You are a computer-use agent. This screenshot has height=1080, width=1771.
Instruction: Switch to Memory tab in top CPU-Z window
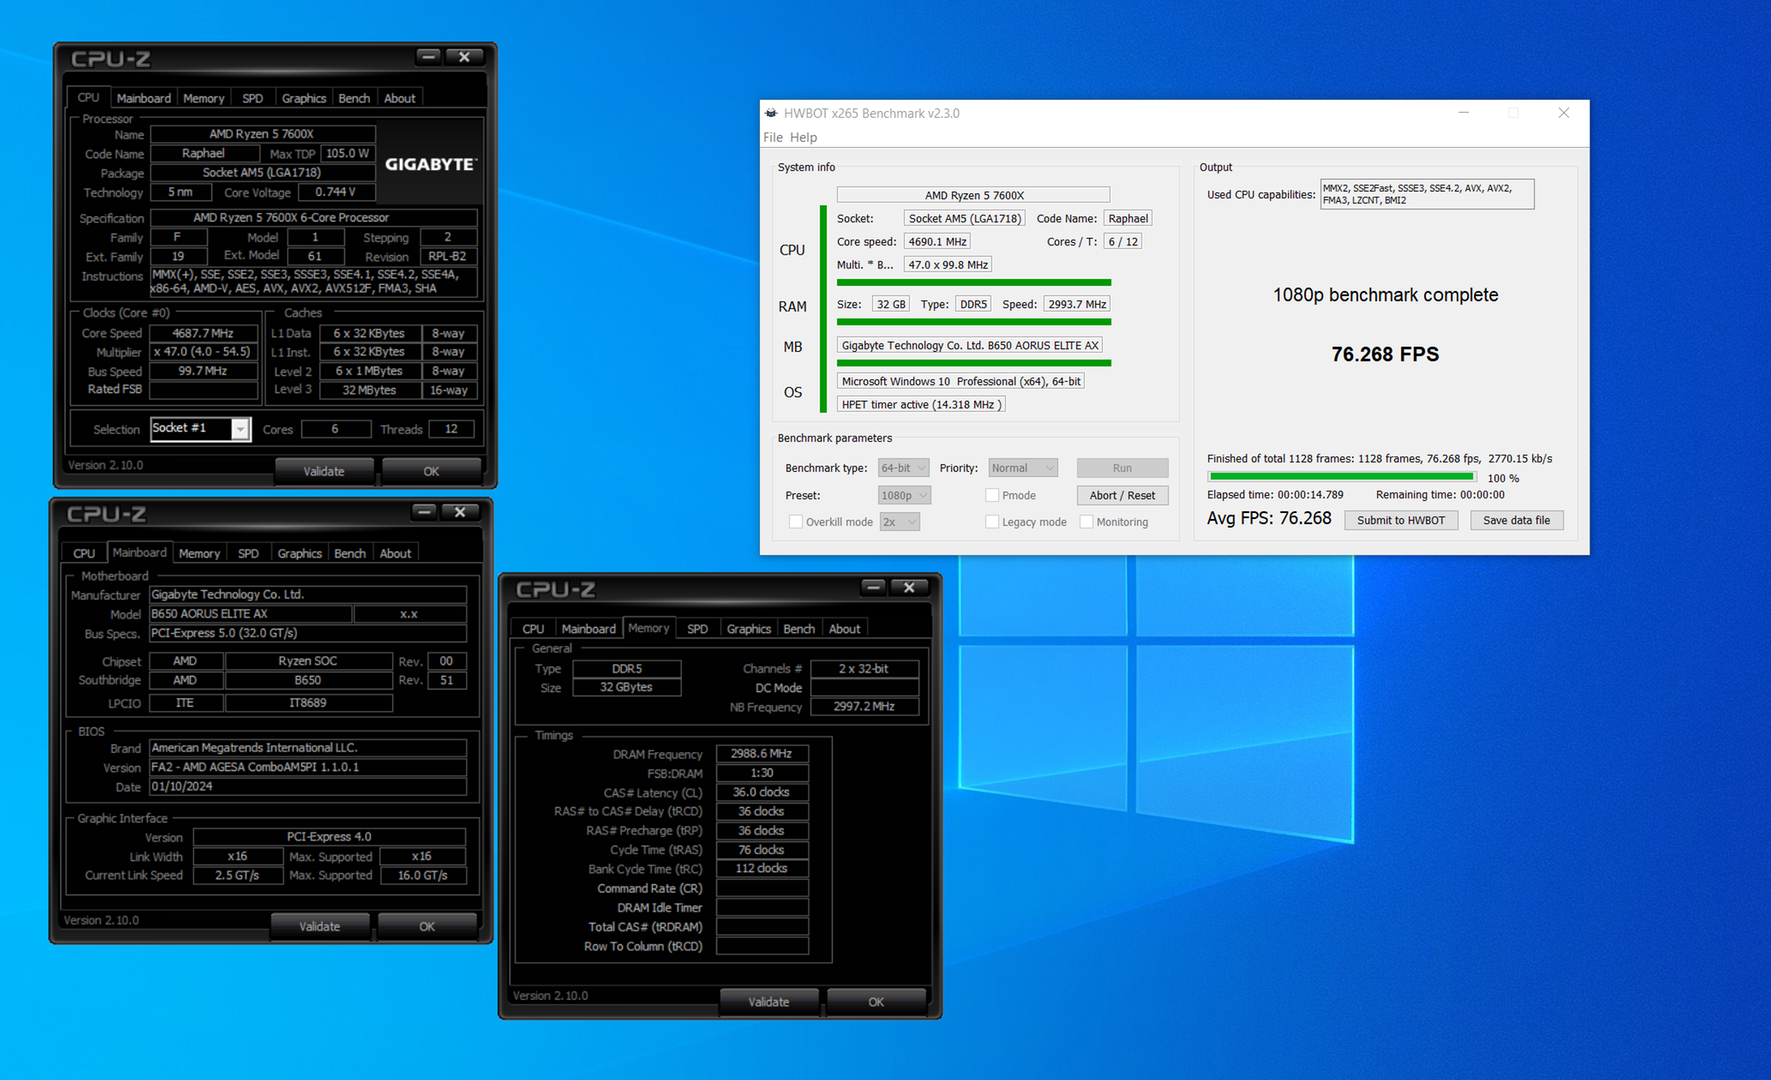pos(203,98)
